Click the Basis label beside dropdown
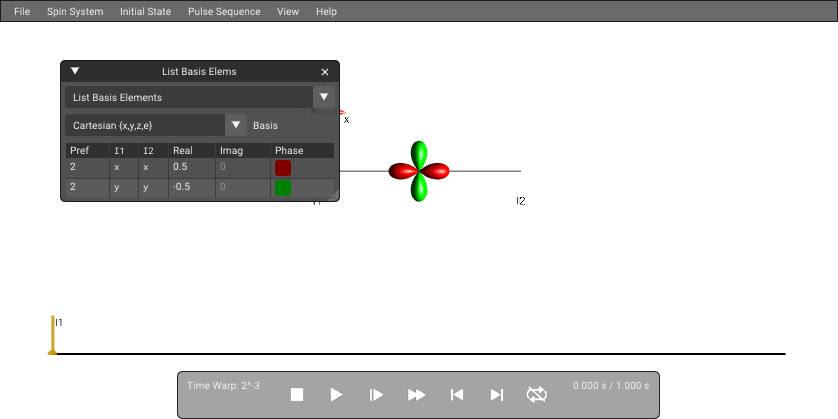The width and height of the screenshot is (838, 419). pos(265,126)
